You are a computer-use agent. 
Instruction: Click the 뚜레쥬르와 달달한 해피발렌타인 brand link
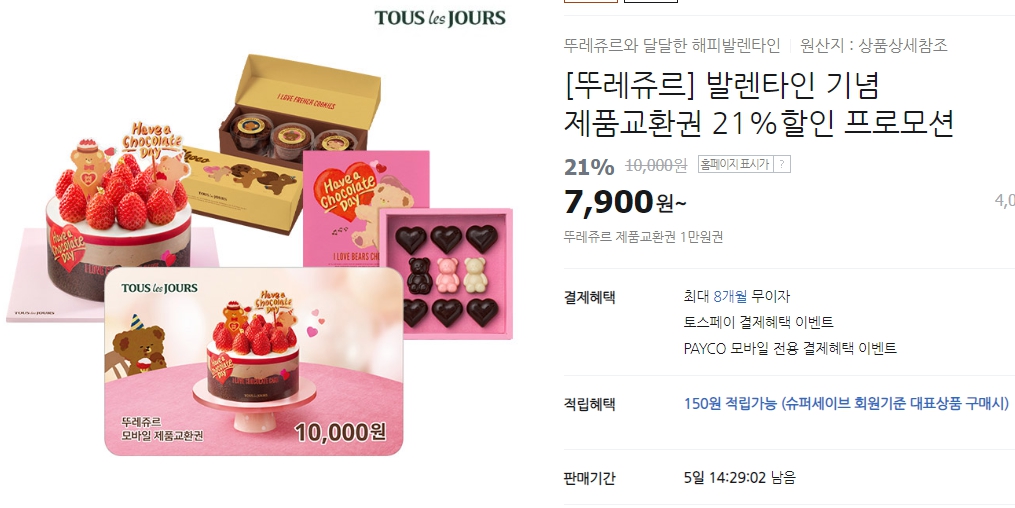pos(672,45)
